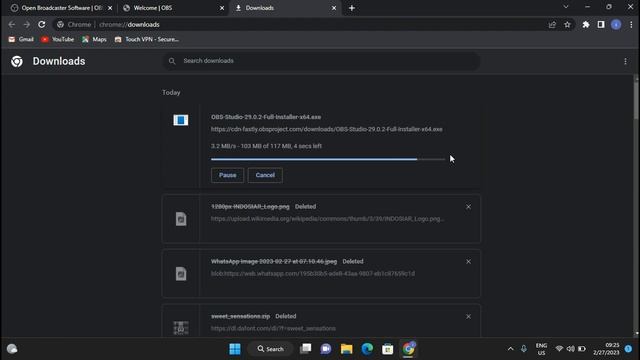Screen dimensions: 640x360
Task: Click the OBS installer file icon
Action: [x=181, y=120]
